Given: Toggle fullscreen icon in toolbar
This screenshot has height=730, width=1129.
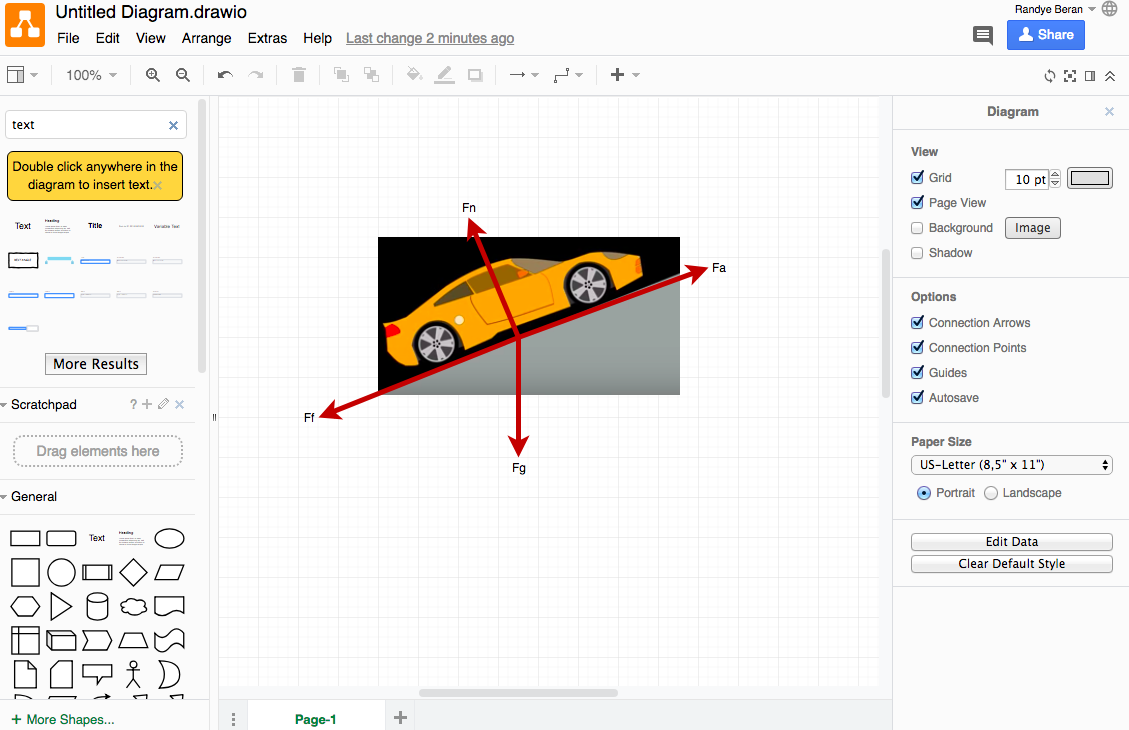Looking at the screenshot, I should tap(1070, 76).
